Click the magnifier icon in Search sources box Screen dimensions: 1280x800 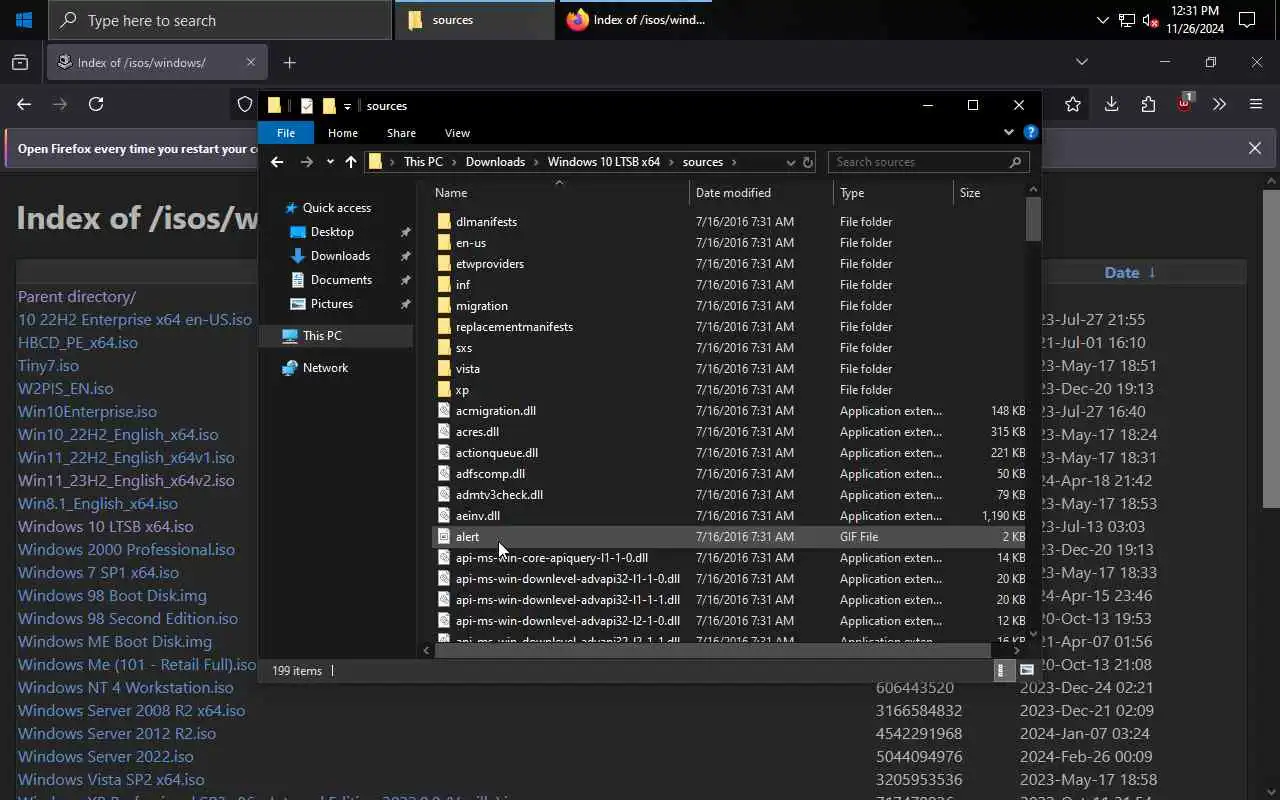(1015, 162)
